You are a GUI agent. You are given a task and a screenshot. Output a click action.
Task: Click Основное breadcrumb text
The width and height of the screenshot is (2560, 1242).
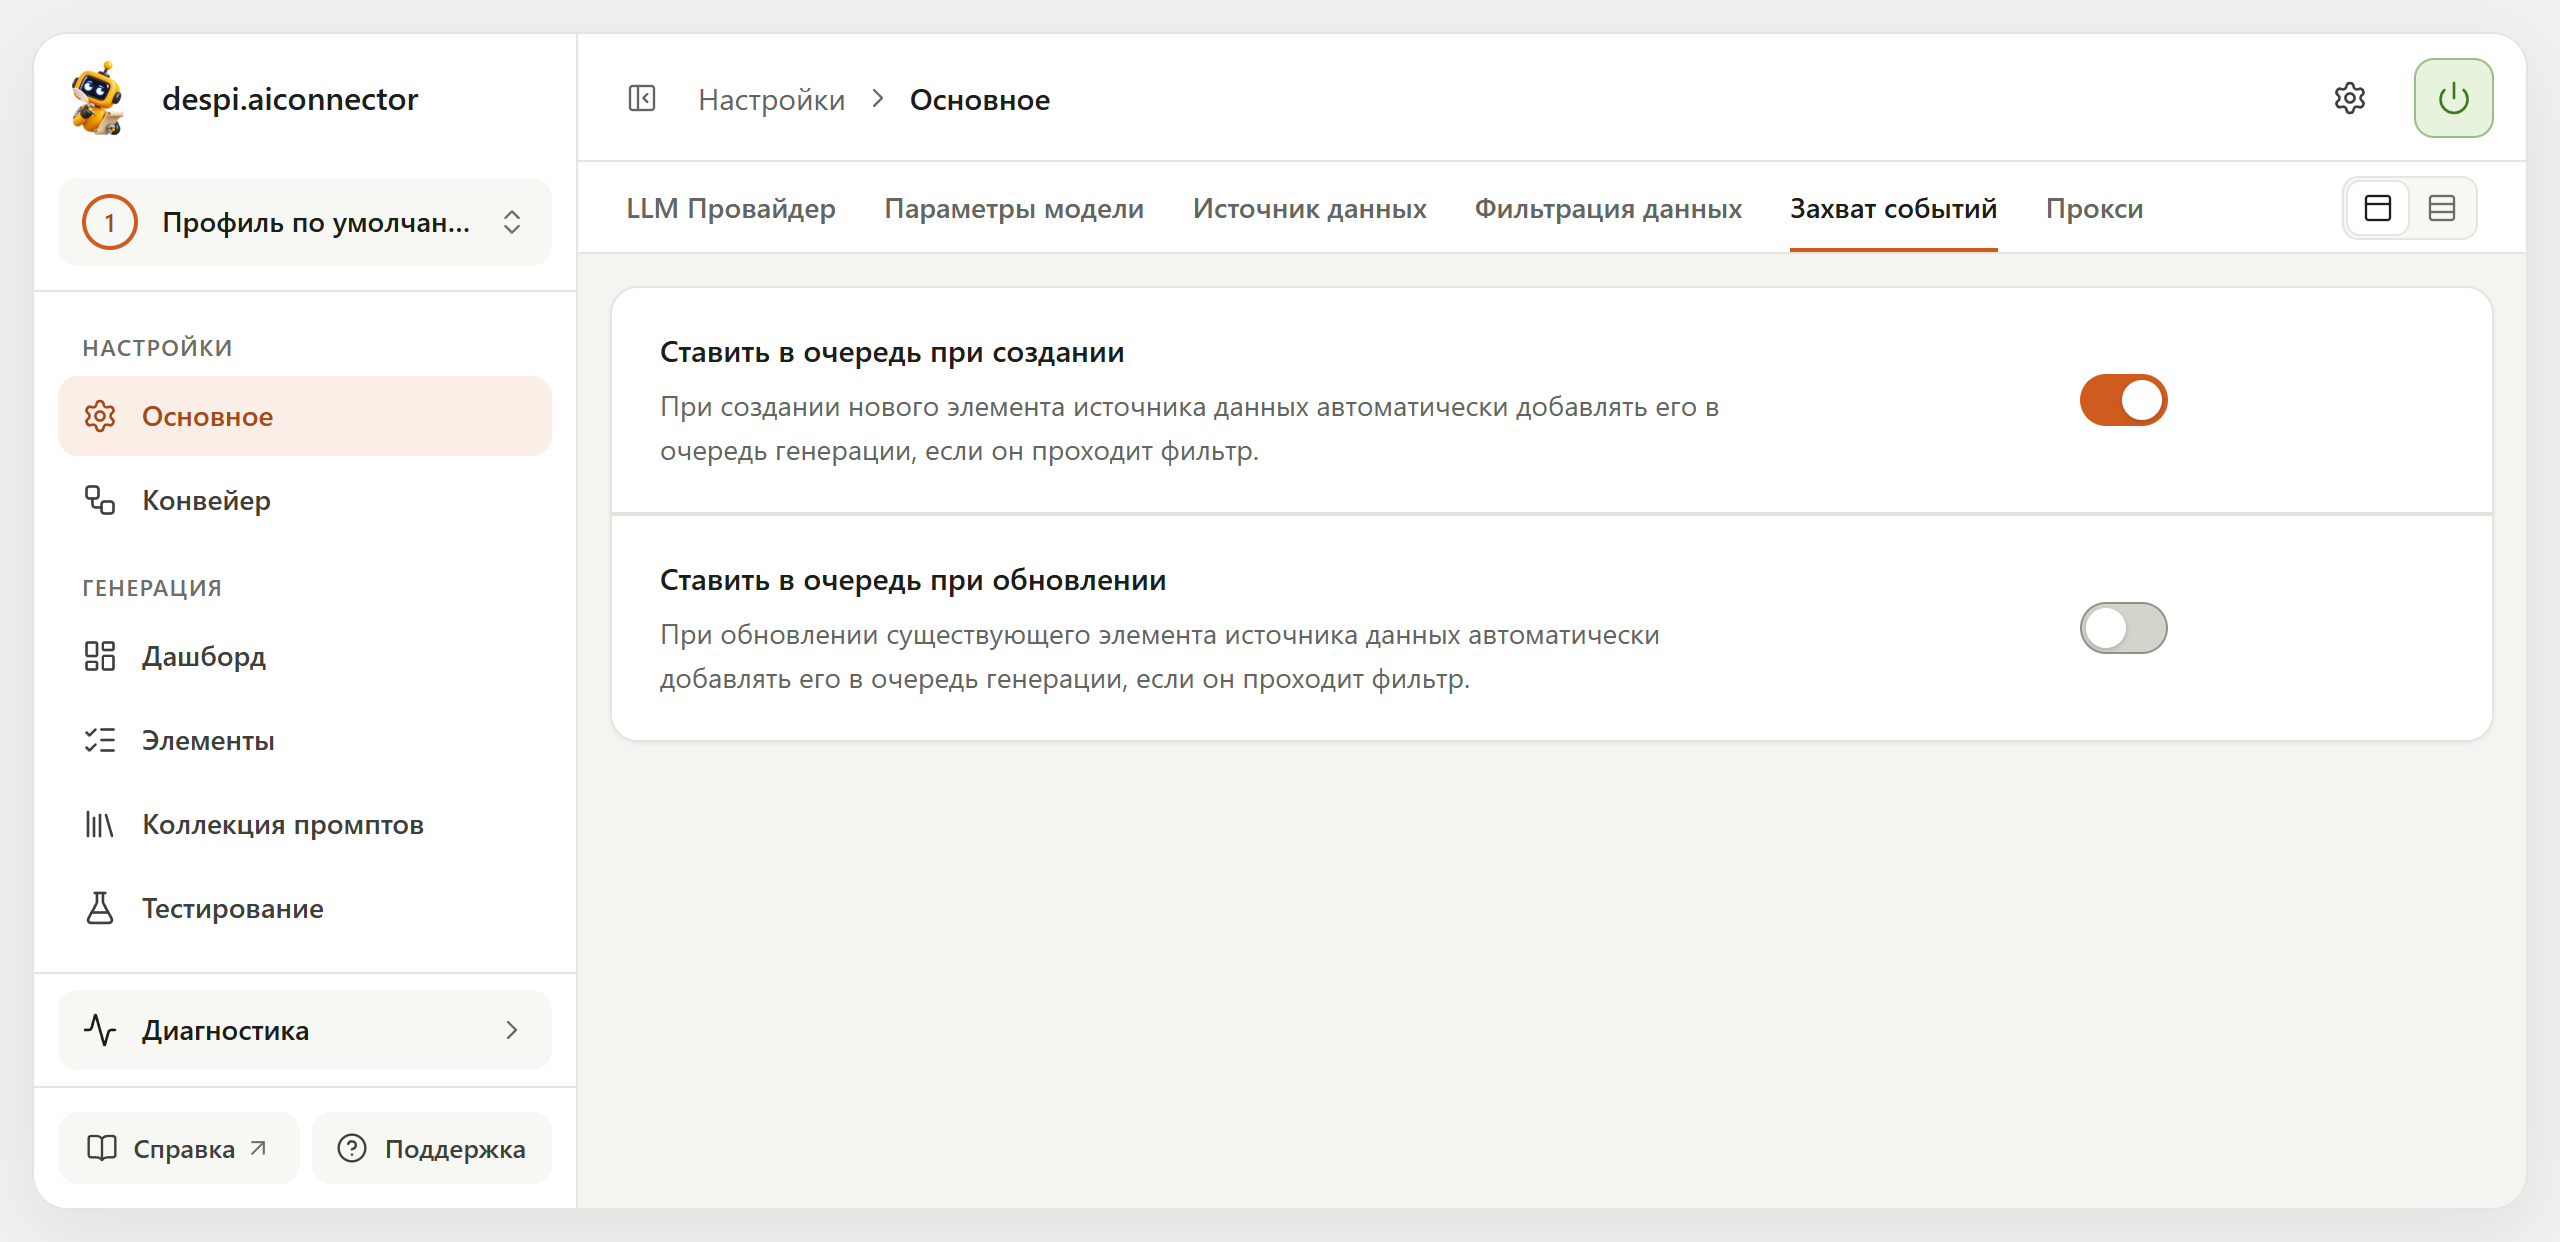980,99
